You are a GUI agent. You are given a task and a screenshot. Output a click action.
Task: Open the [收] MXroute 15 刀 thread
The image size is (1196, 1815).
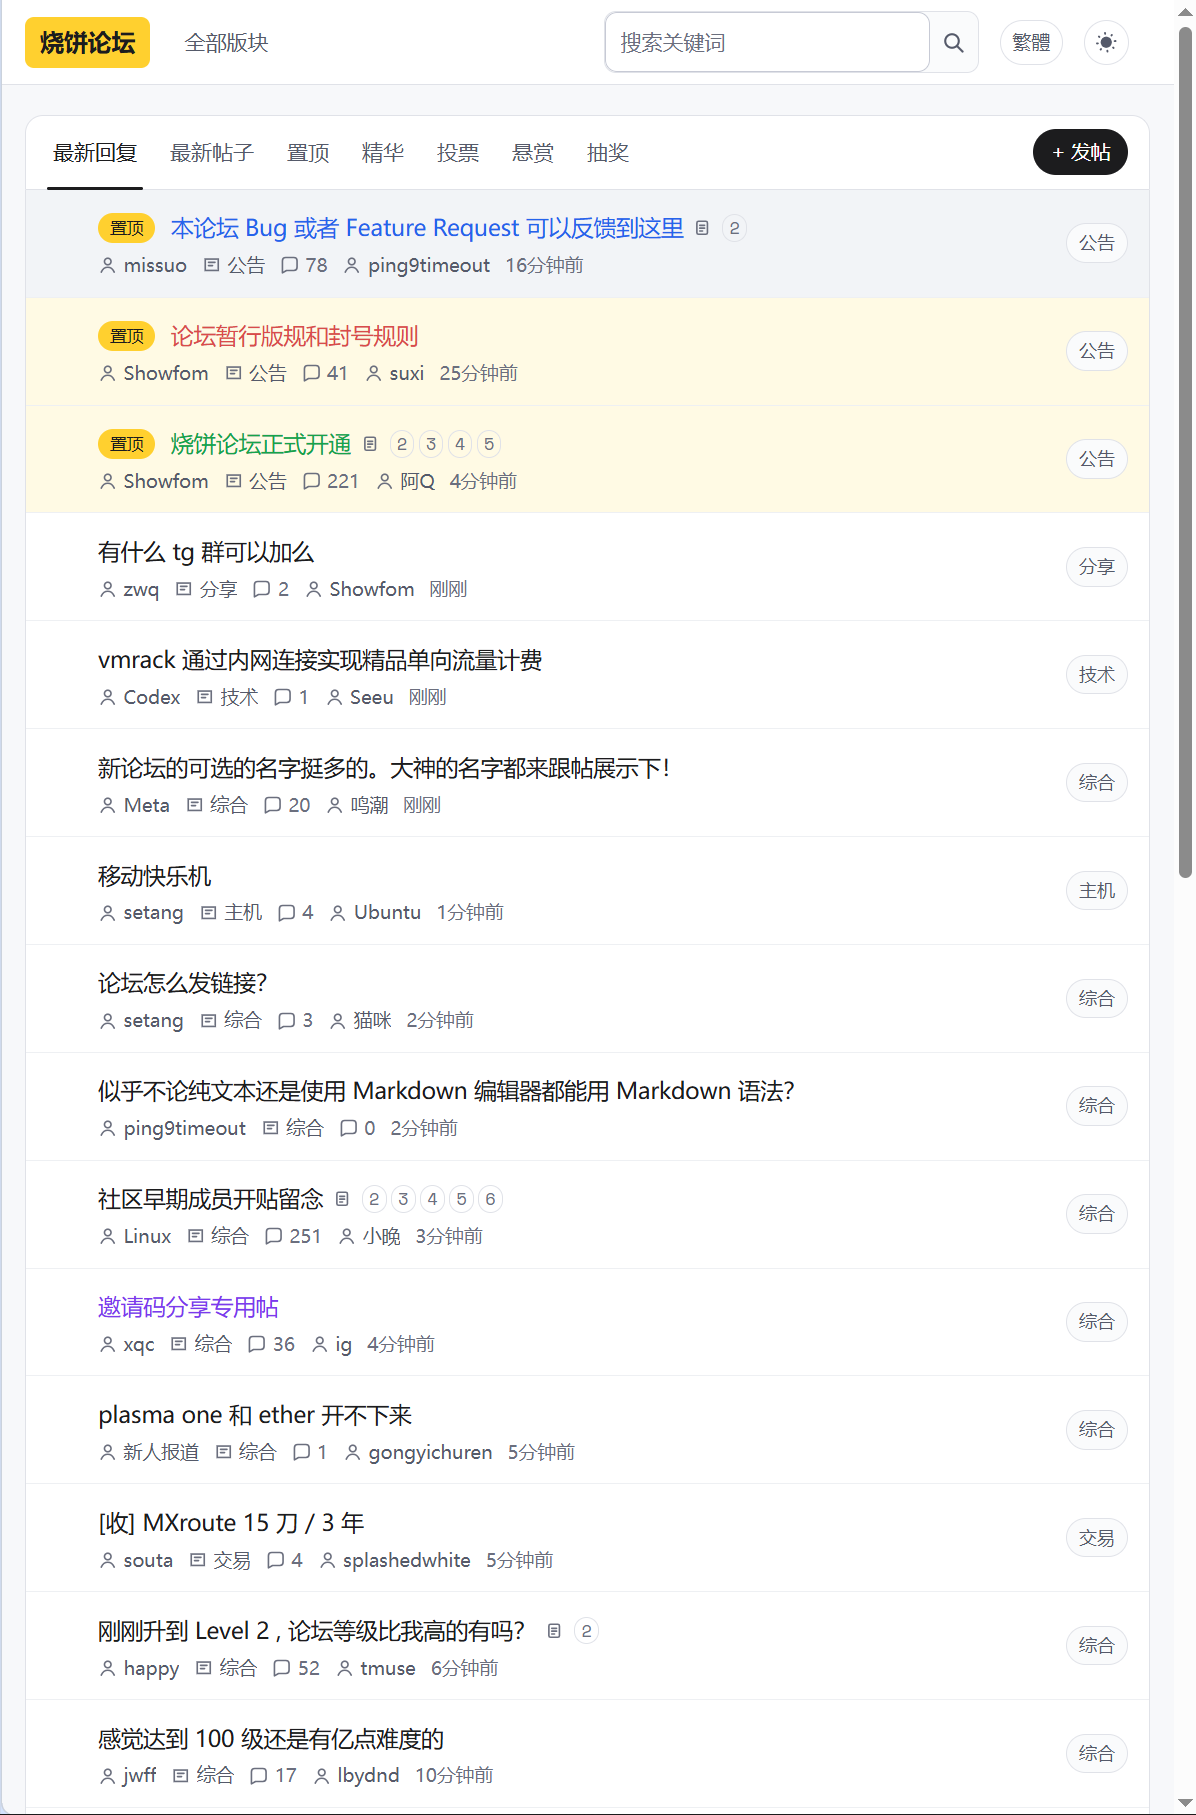(231, 1523)
